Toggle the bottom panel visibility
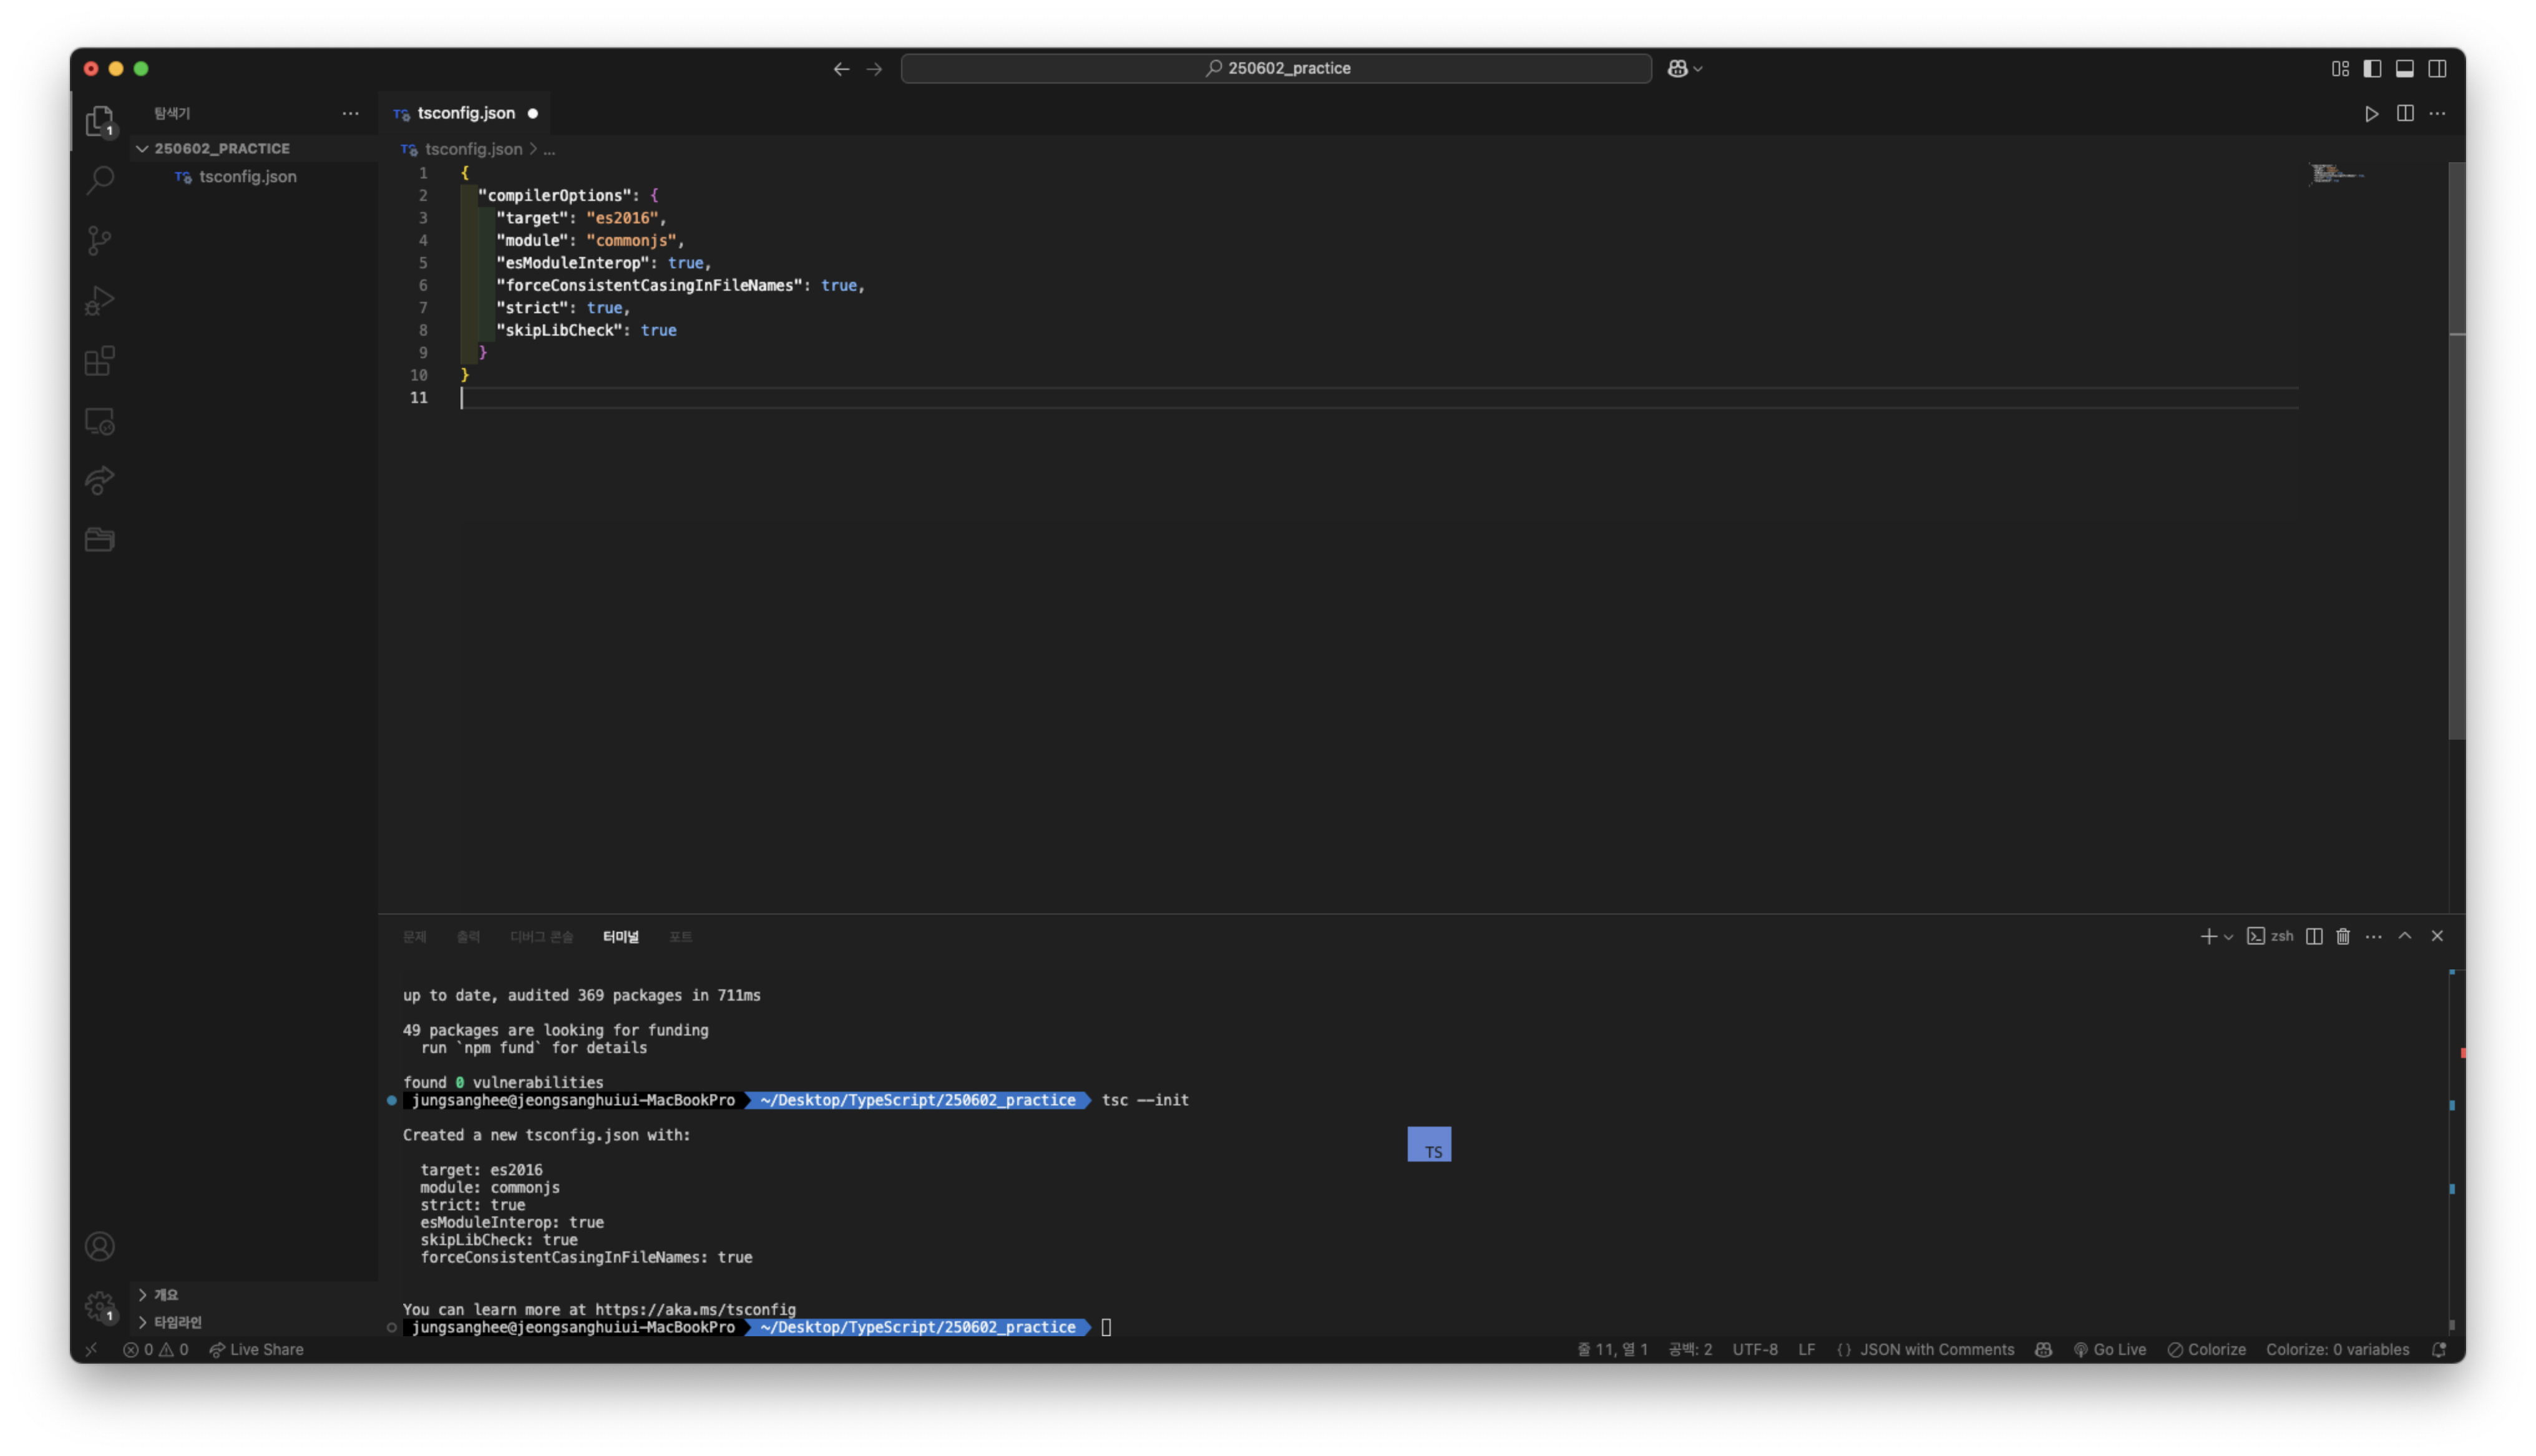2536x1456 pixels. (2405, 68)
